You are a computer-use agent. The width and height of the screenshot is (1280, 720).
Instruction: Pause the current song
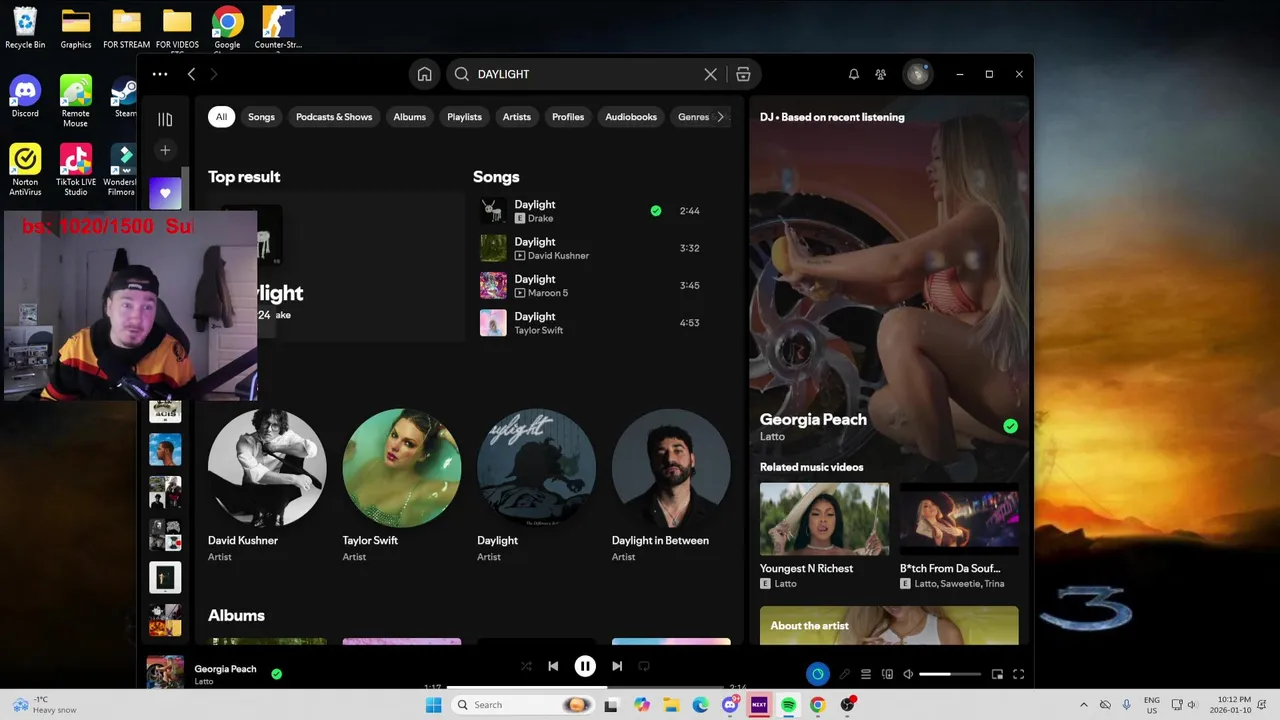[x=585, y=666]
